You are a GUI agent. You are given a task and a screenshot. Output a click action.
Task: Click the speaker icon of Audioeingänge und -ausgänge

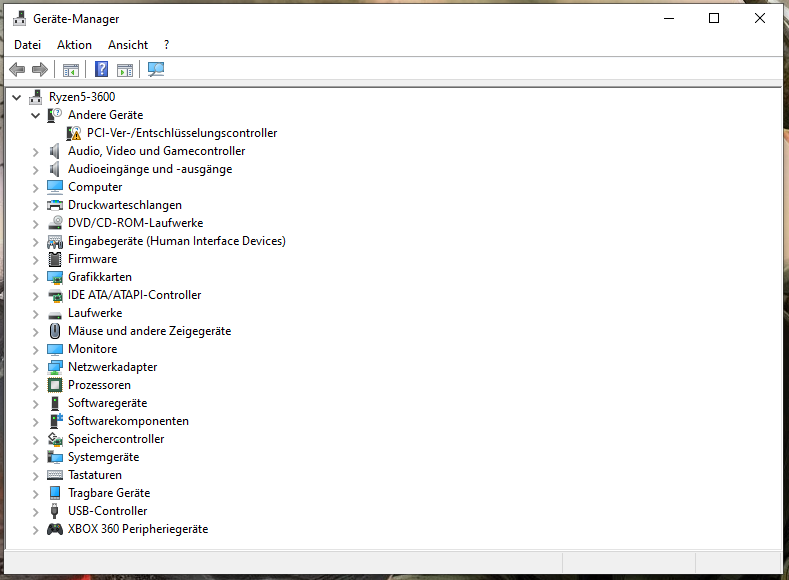click(54, 169)
